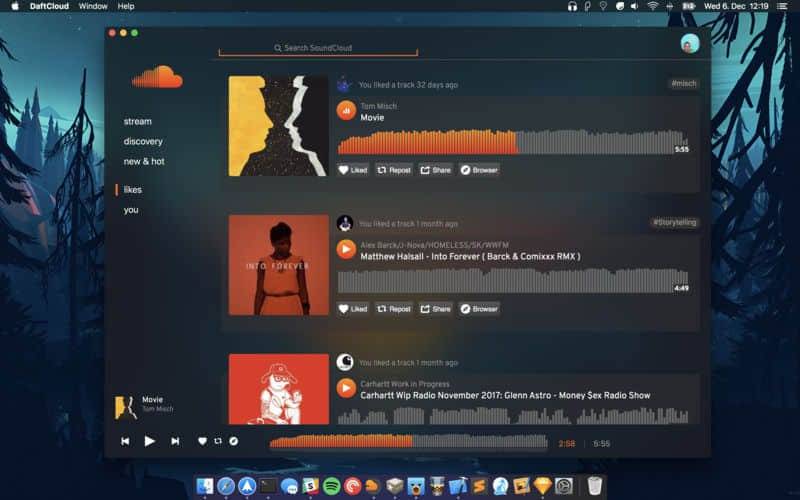Share the Movie track
This screenshot has height=500, width=800.
(436, 170)
